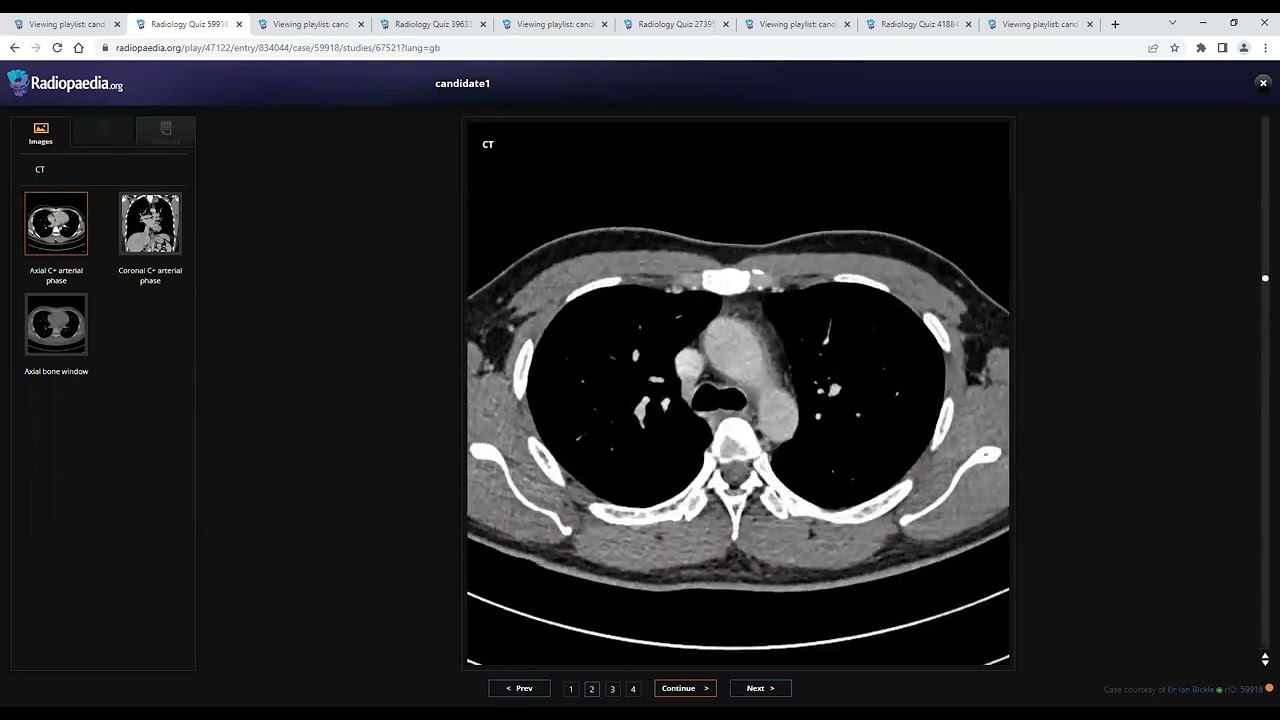Open the tab search dropdown arrow
The image size is (1280, 720).
pos(1172,23)
